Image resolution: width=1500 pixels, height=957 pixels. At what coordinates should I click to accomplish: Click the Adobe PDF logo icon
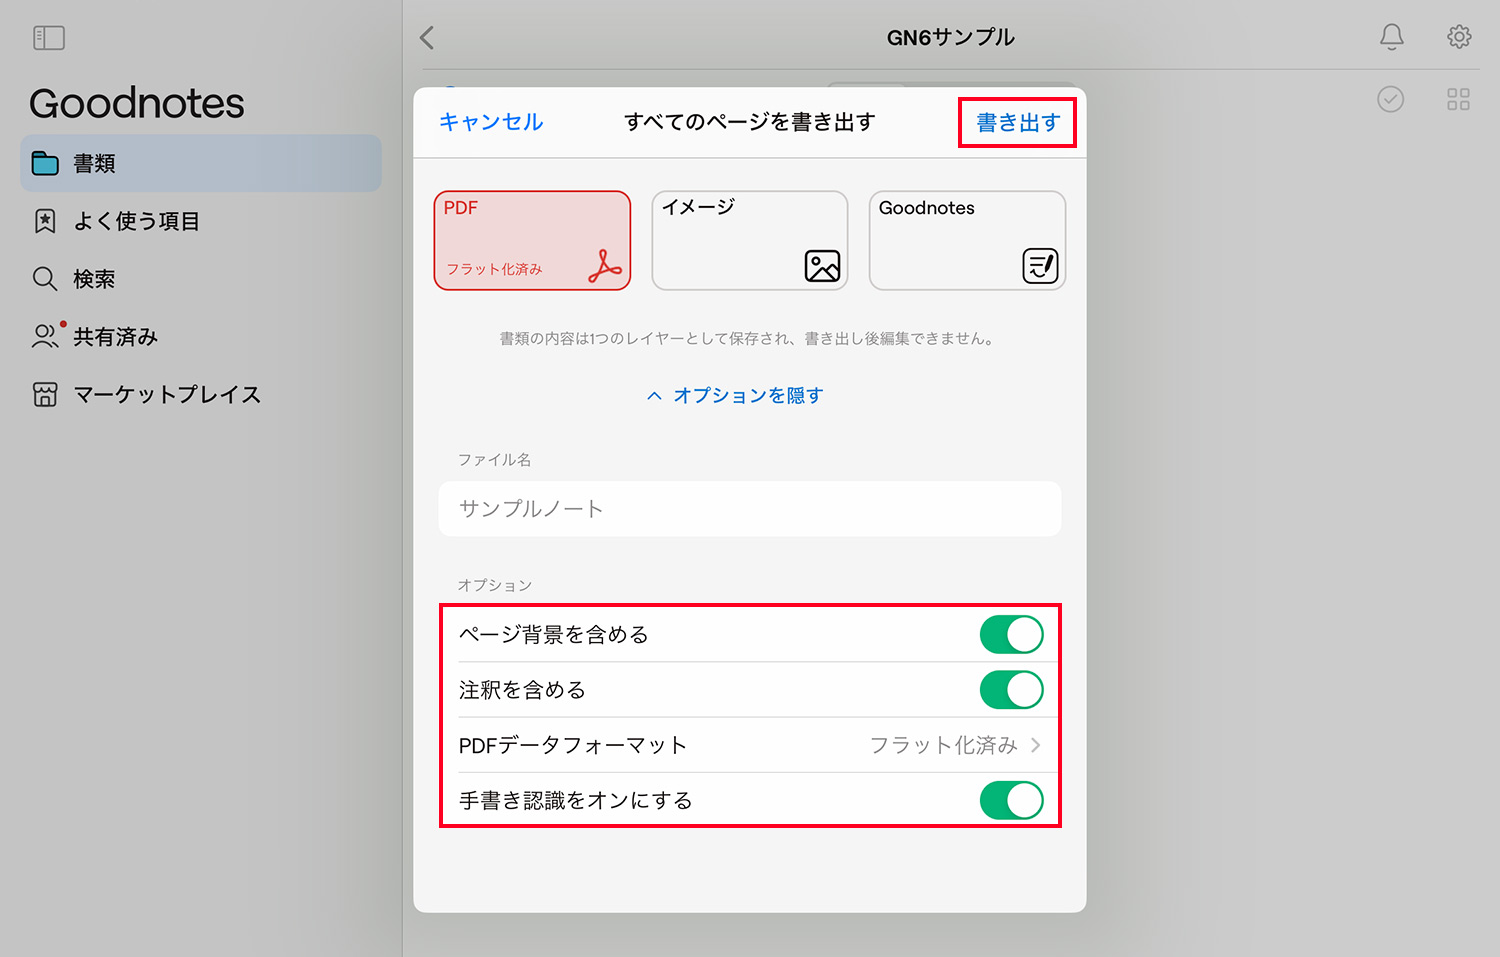(x=604, y=265)
